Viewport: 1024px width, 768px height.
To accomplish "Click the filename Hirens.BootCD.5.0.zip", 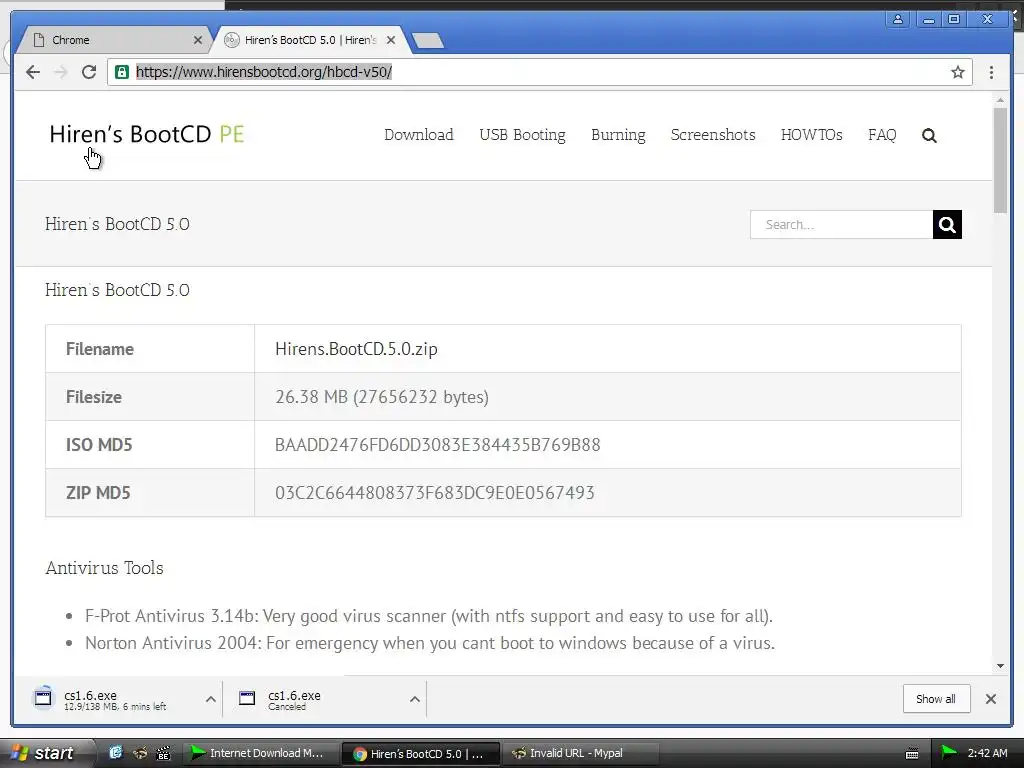I will [356, 349].
